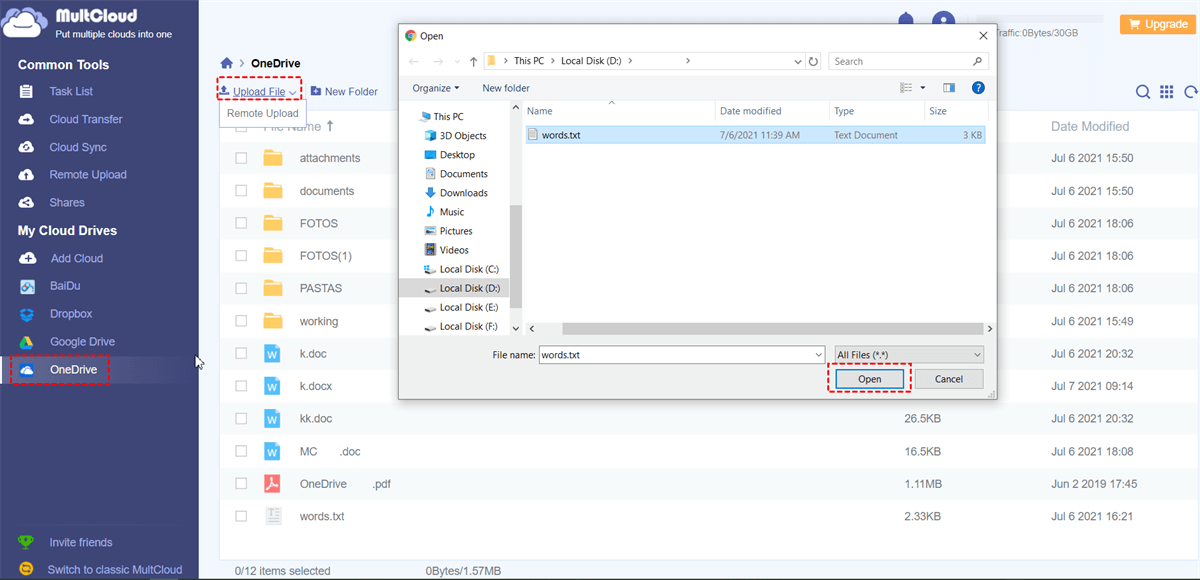Open the Cloud Sync tool
This screenshot has height=580, width=1200.
pyautogui.click(x=78, y=147)
